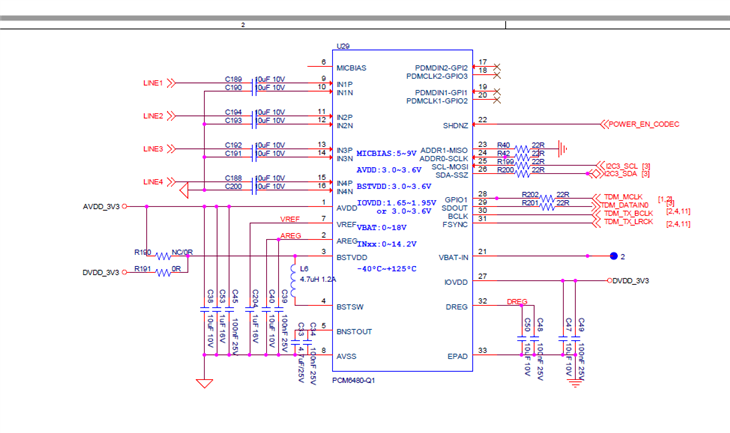Screen dimensions: 730x433
Task: Click the blue test point dot labeled 2
Action: click(614, 256)
